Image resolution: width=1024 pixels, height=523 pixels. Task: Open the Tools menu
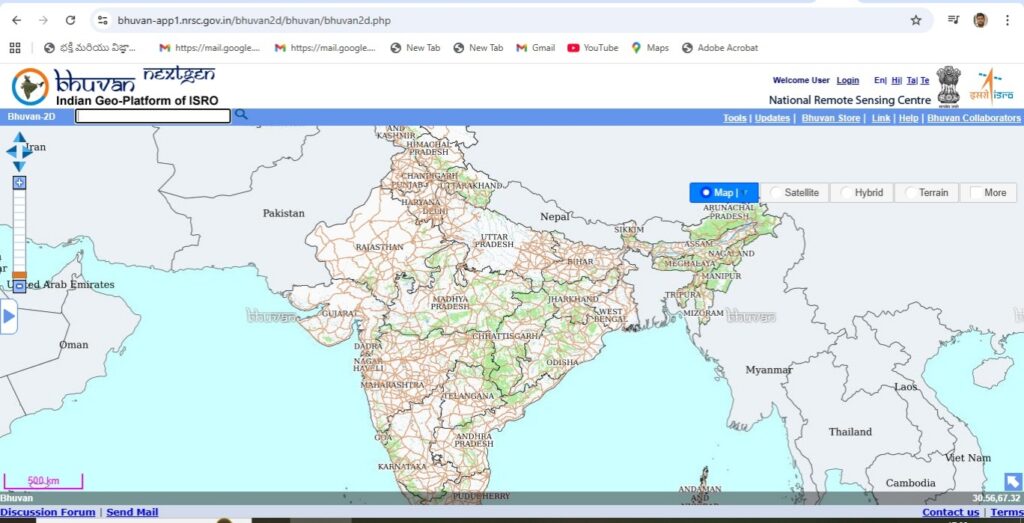click(734, 118)
